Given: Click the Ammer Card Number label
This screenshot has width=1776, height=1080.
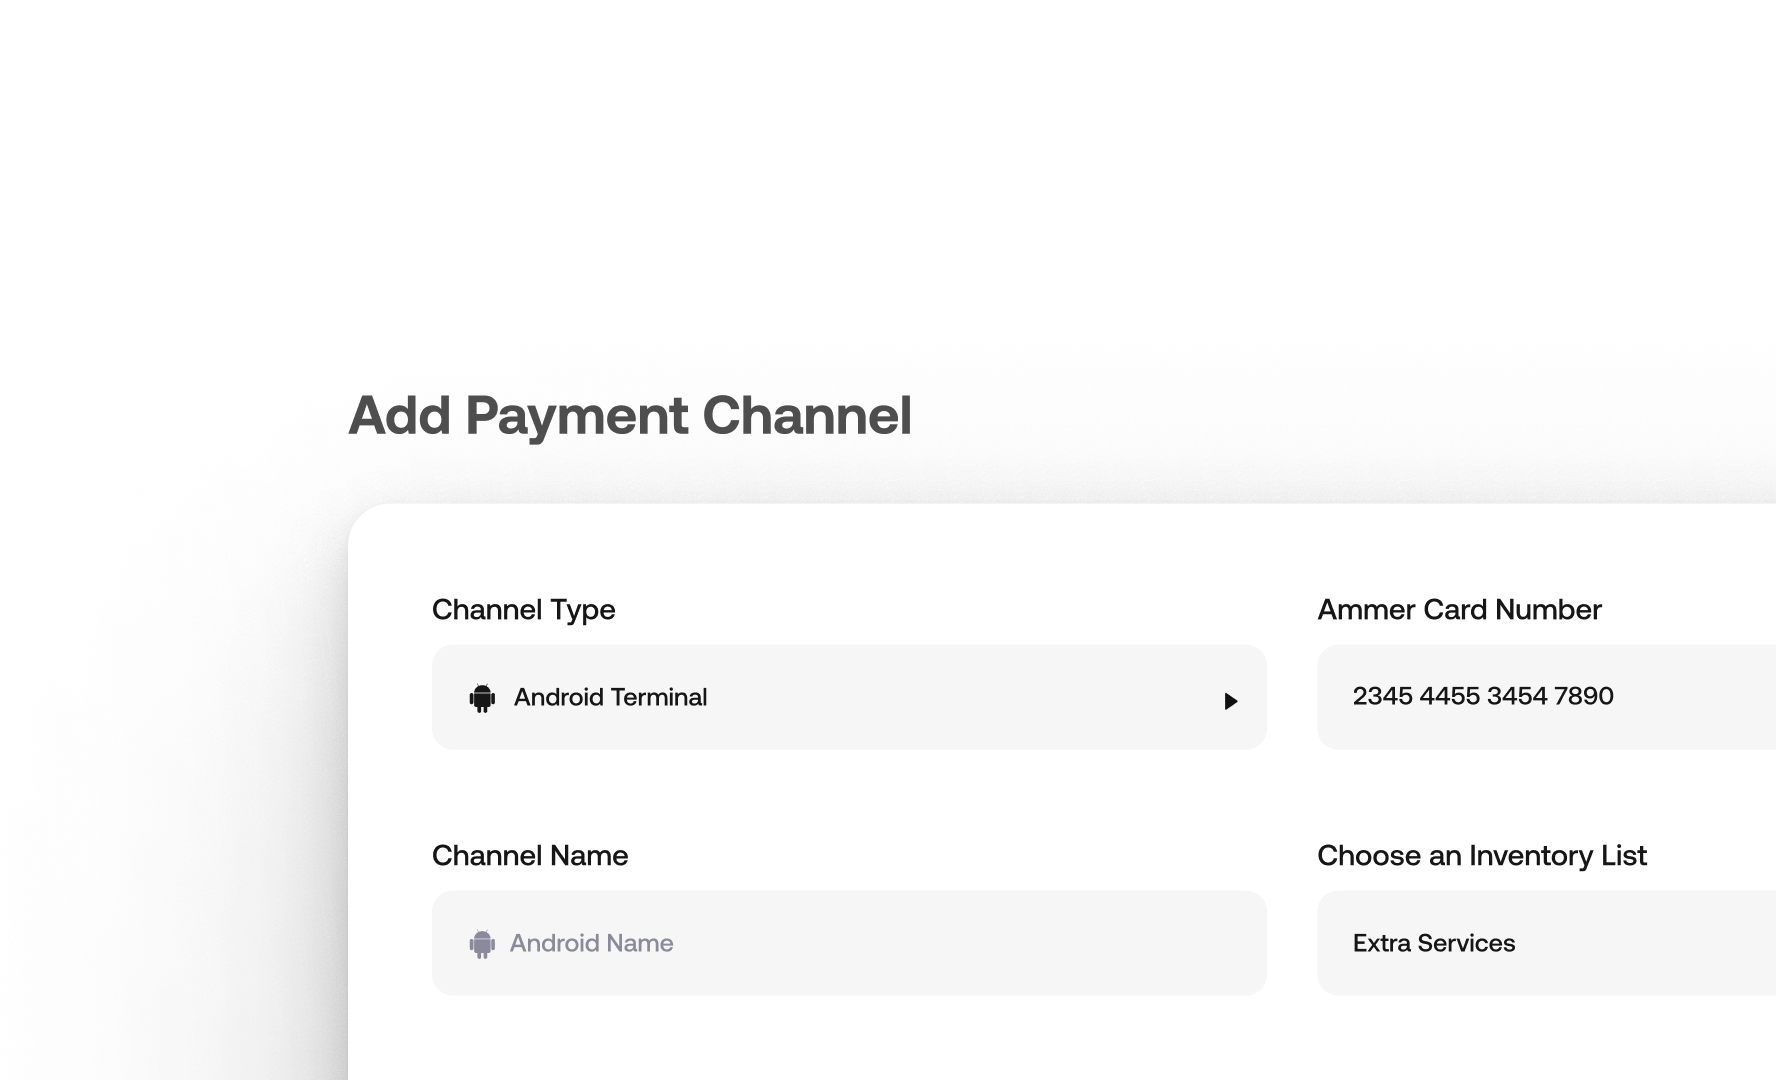Looking at the screenshot, I should click(1459, 610).
